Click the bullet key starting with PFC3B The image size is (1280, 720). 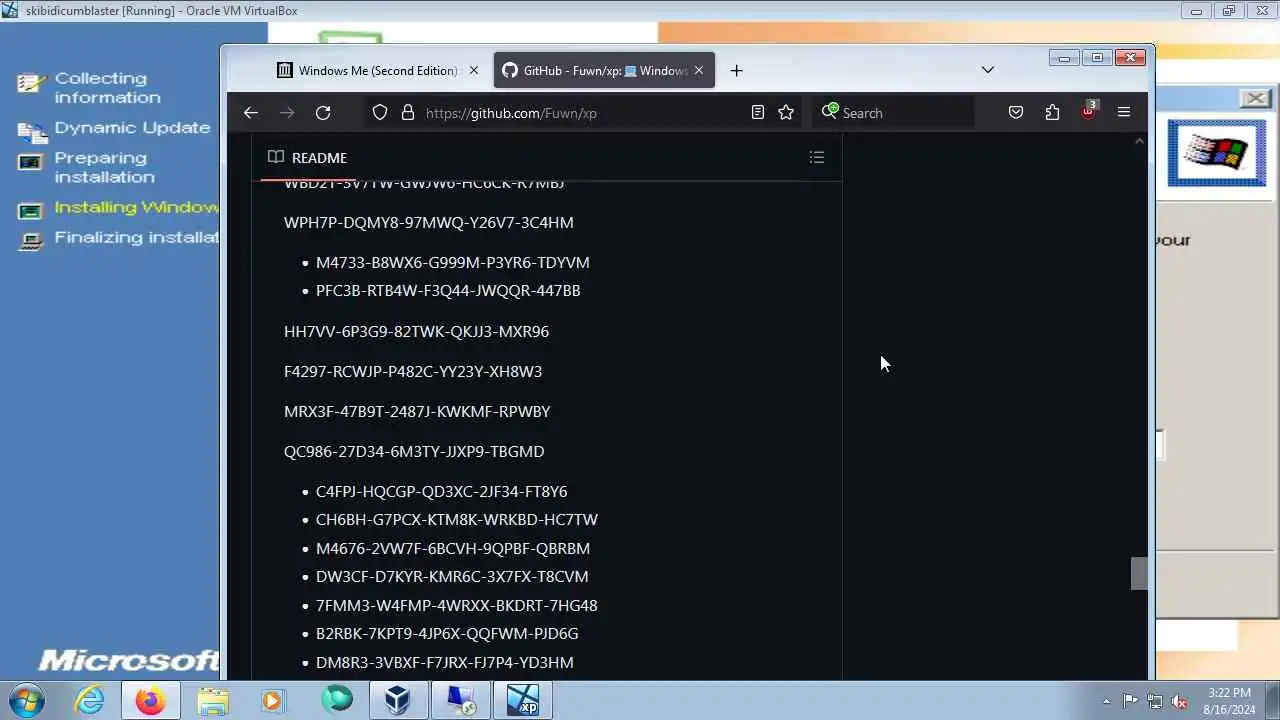click(x=448, y=290)
